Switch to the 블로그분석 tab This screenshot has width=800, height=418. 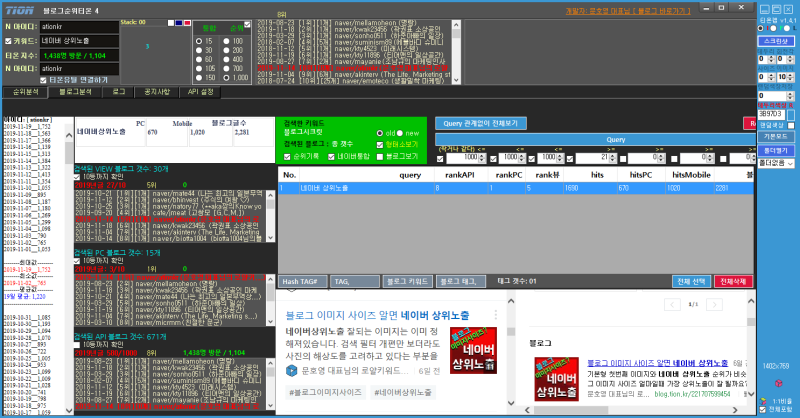coord(75,92)
